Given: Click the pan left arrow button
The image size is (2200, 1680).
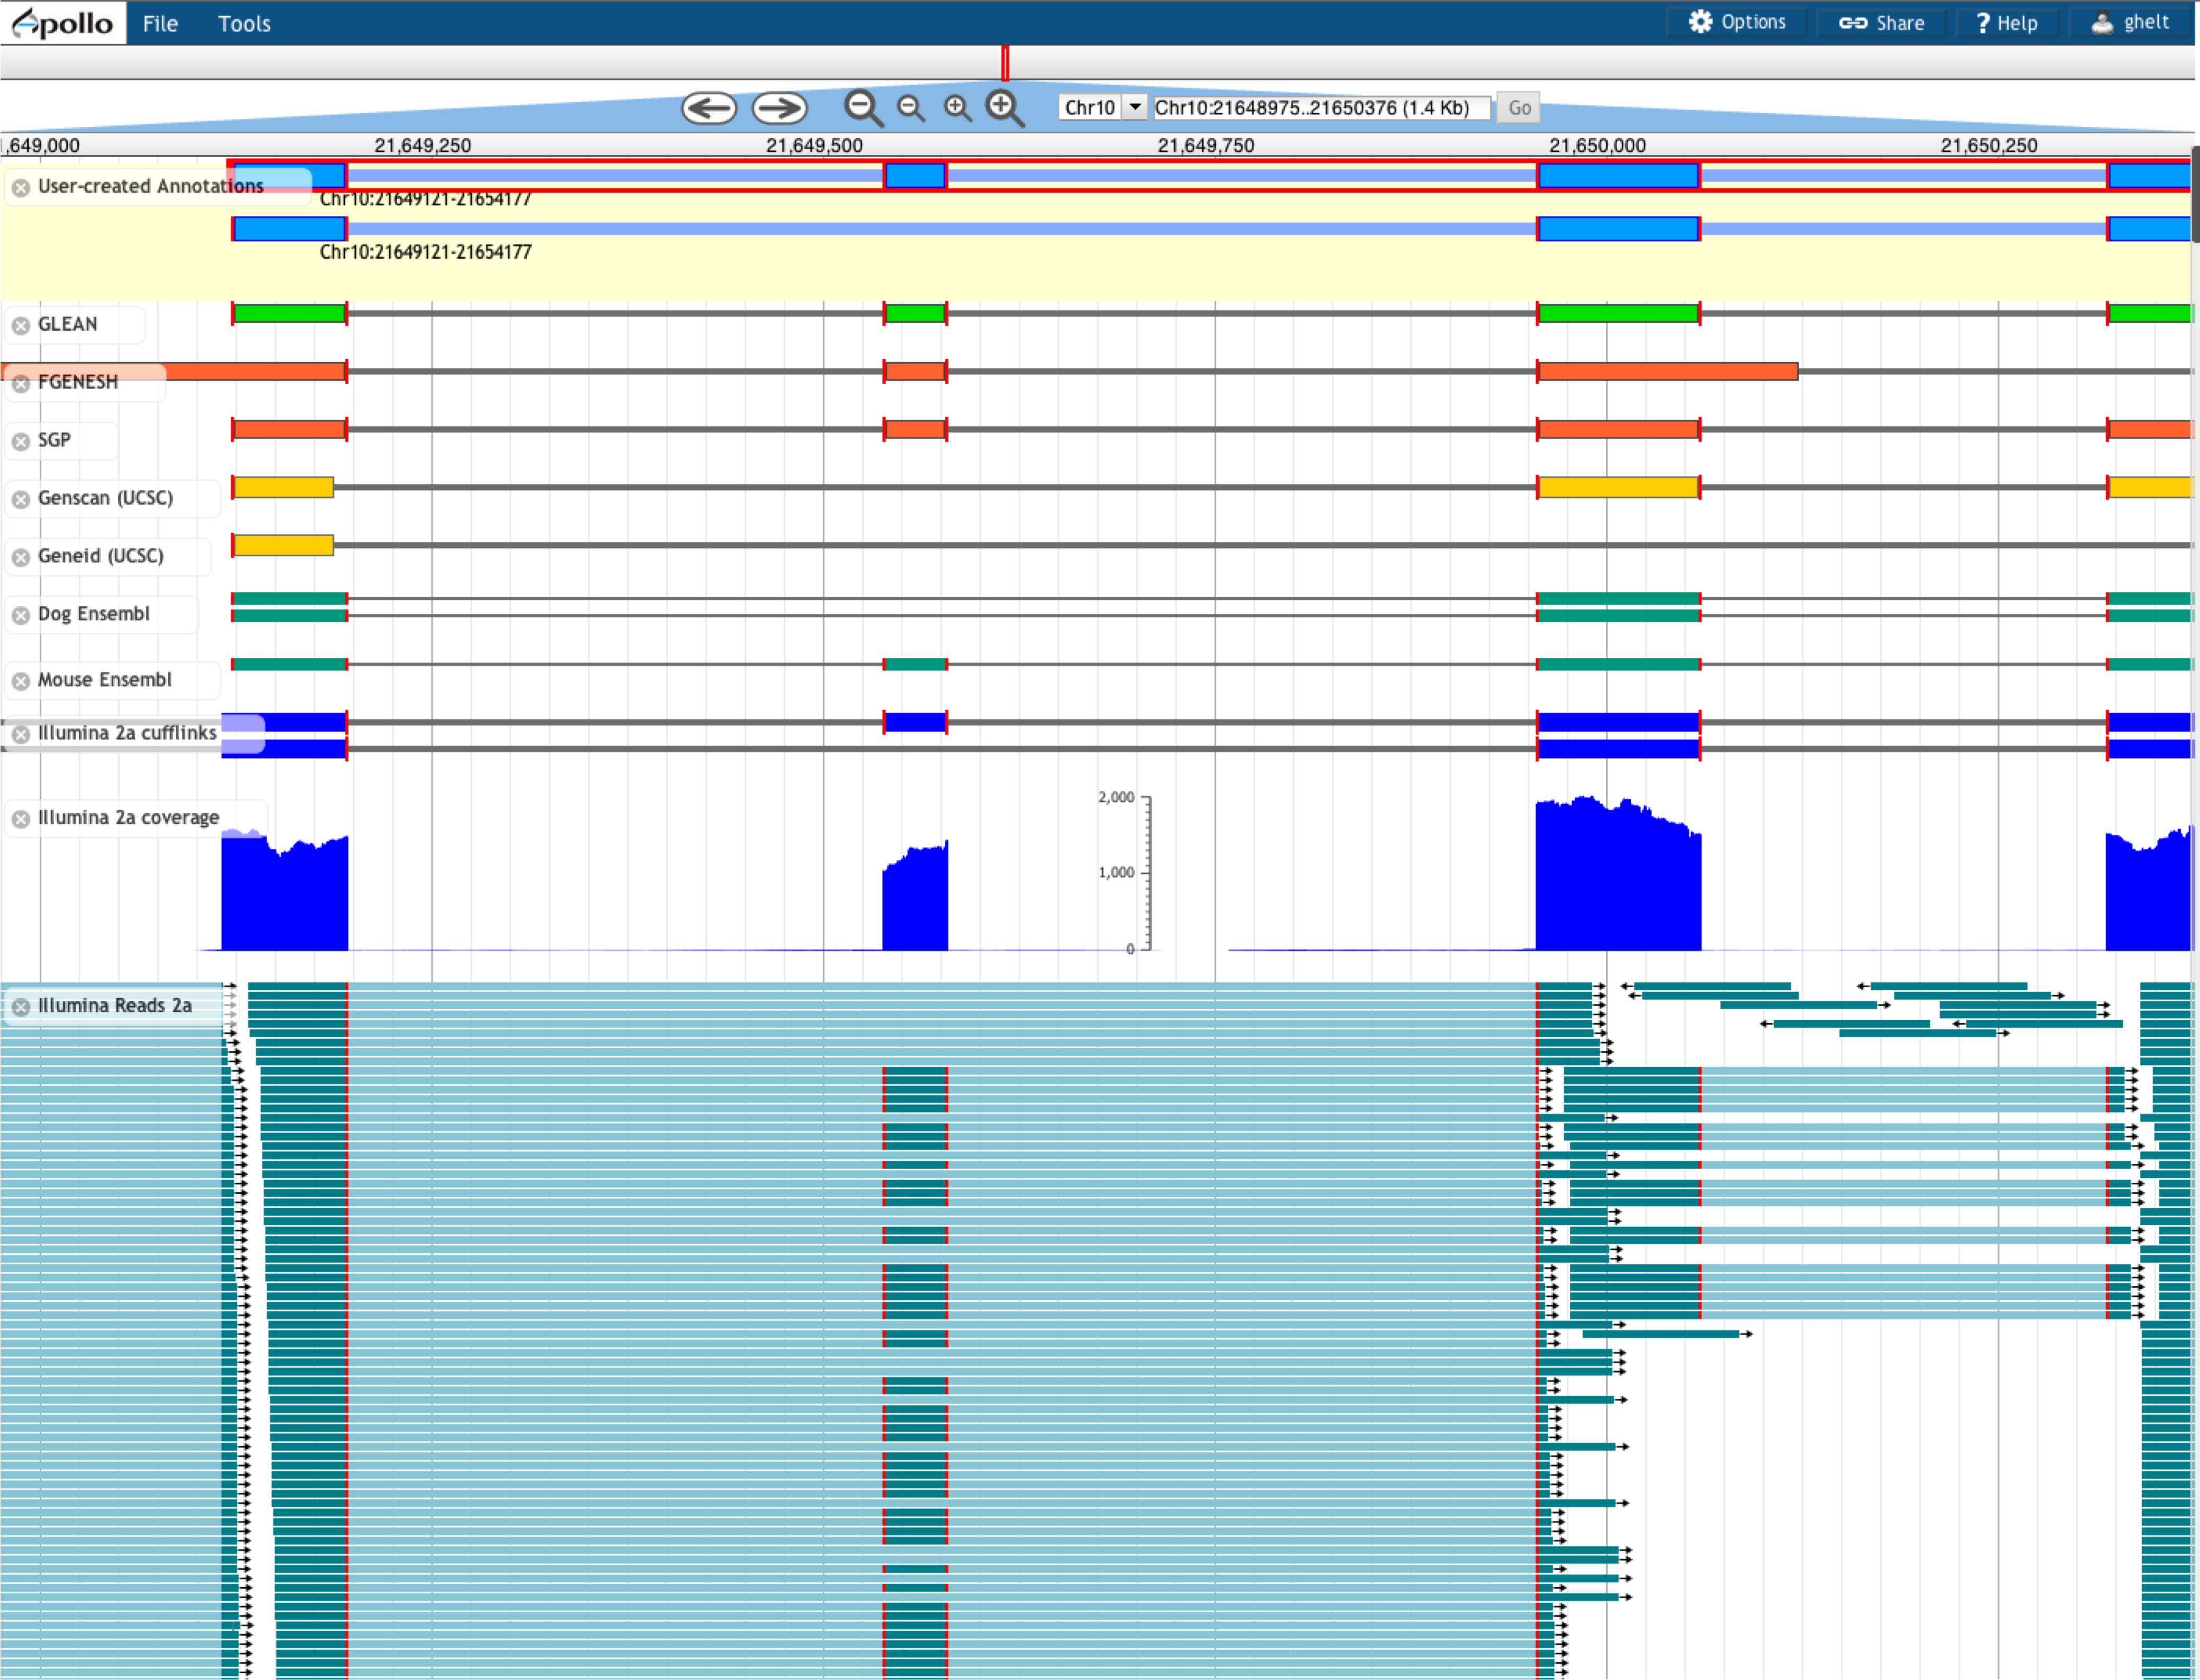Looking at the screenshot, I should (709, 108).
